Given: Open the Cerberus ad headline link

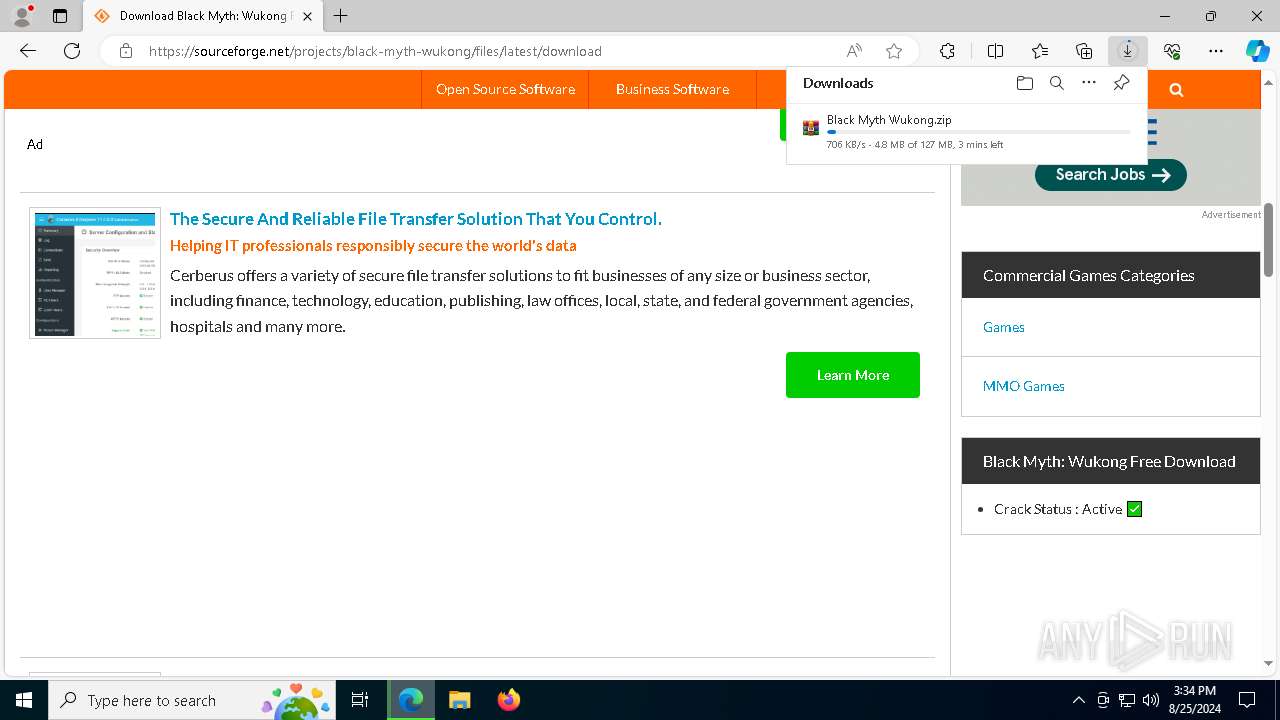Looking at the screenshot, I should coord(416,219).
